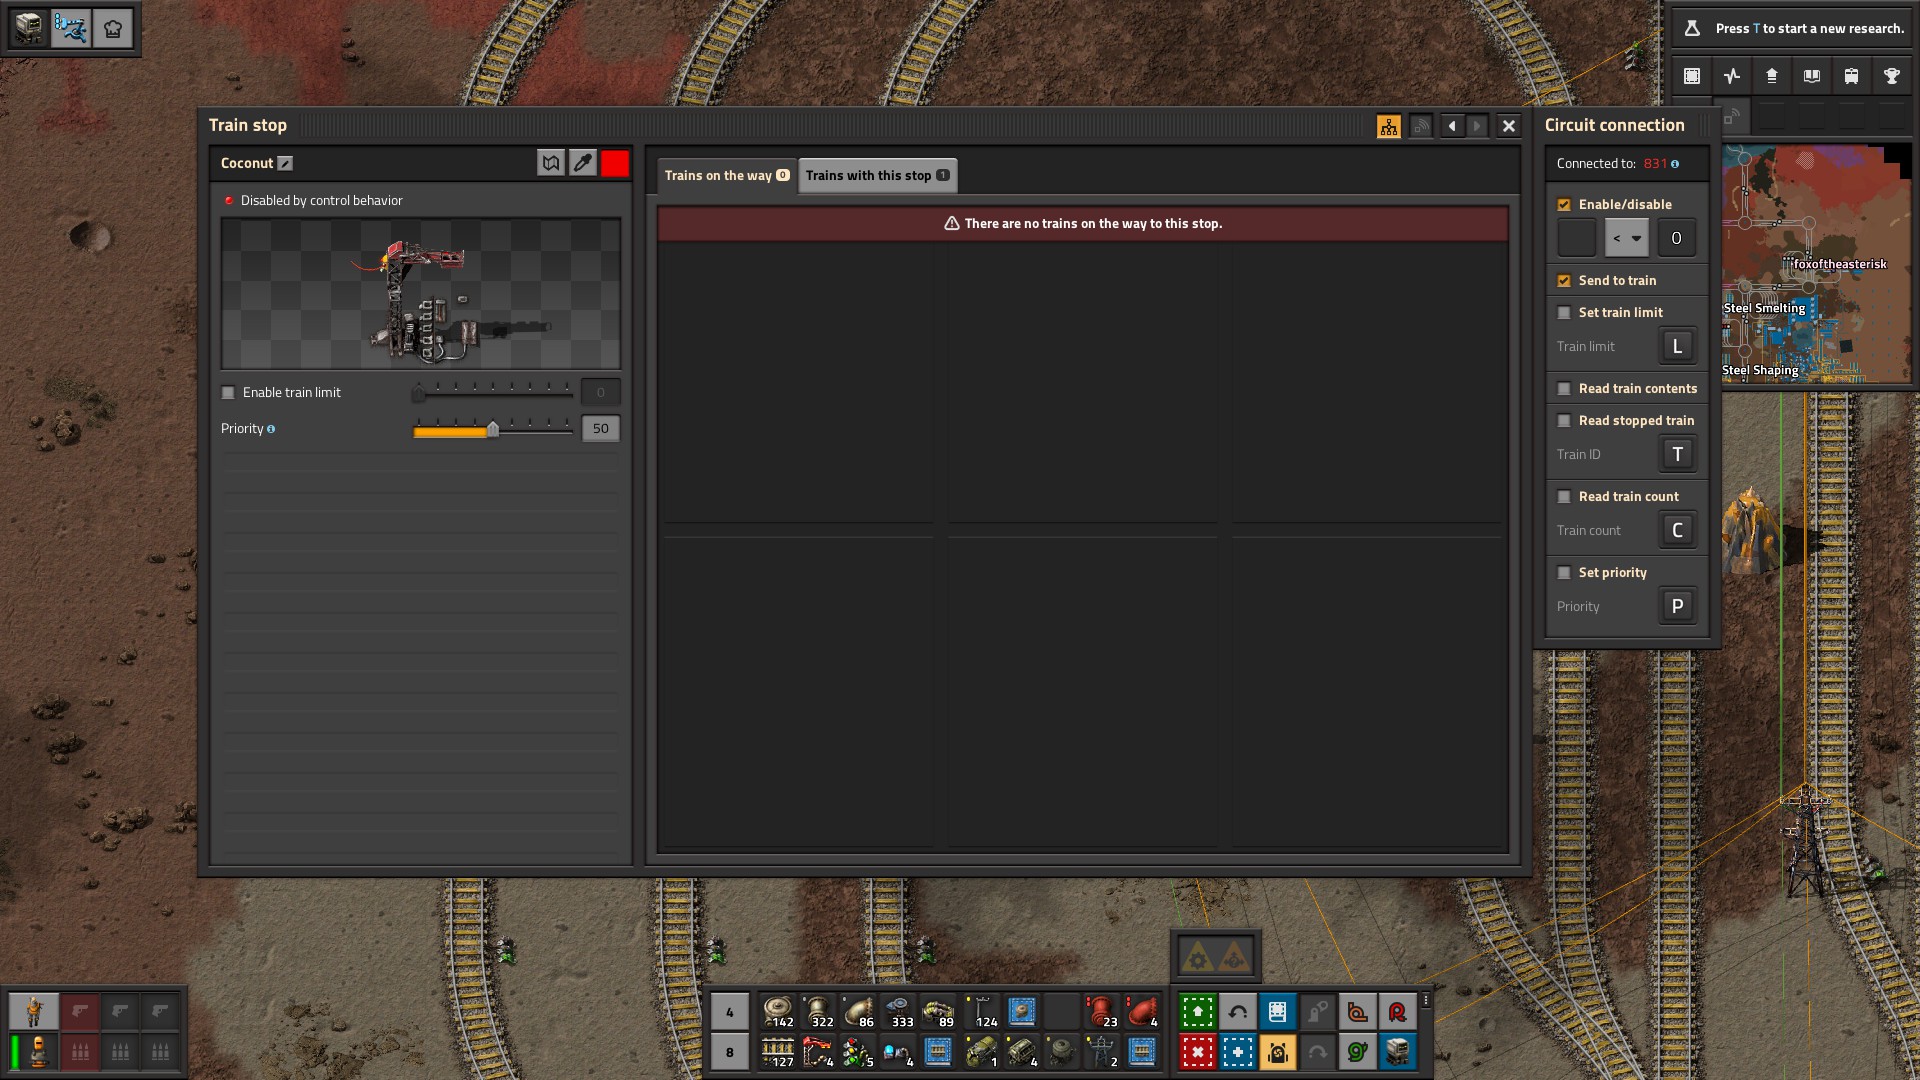Enable Read train count

point(1564,497)
